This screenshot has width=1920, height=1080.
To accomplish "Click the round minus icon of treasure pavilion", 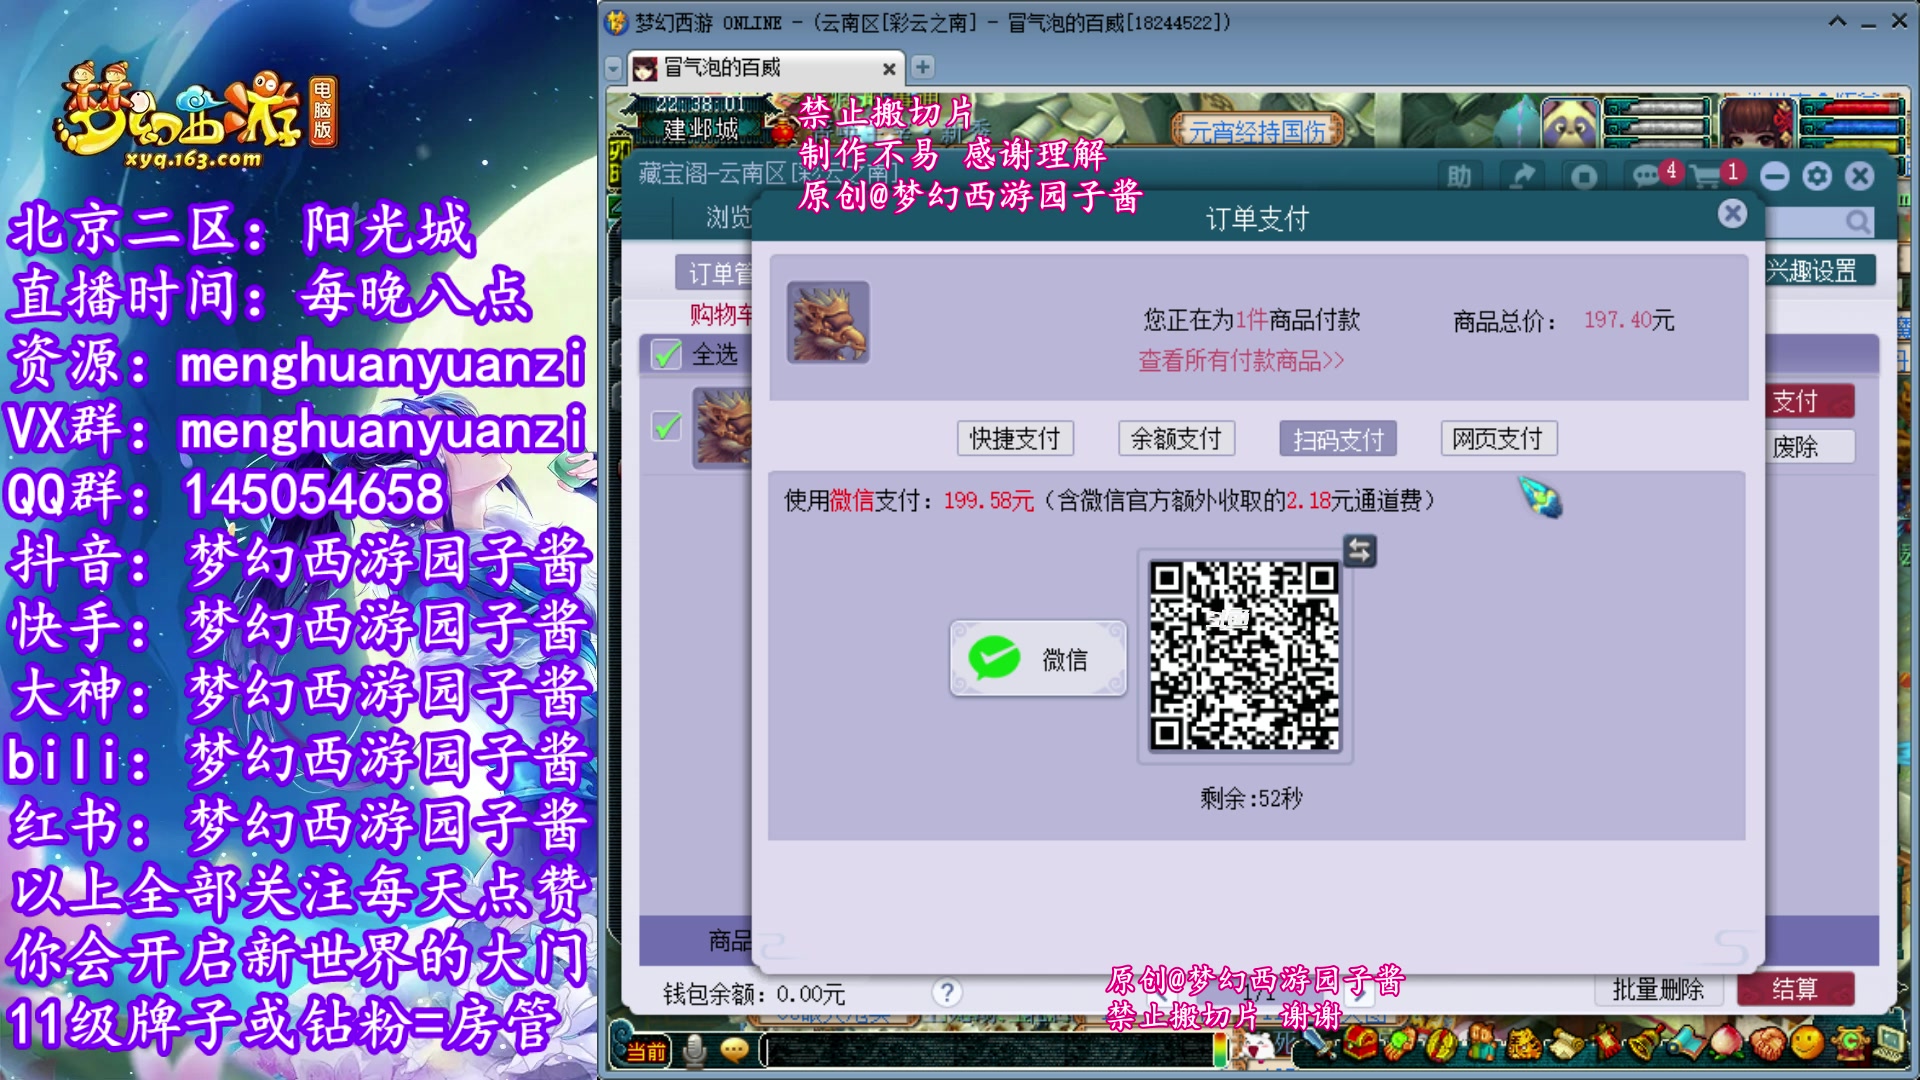I will coord(1775,177).
